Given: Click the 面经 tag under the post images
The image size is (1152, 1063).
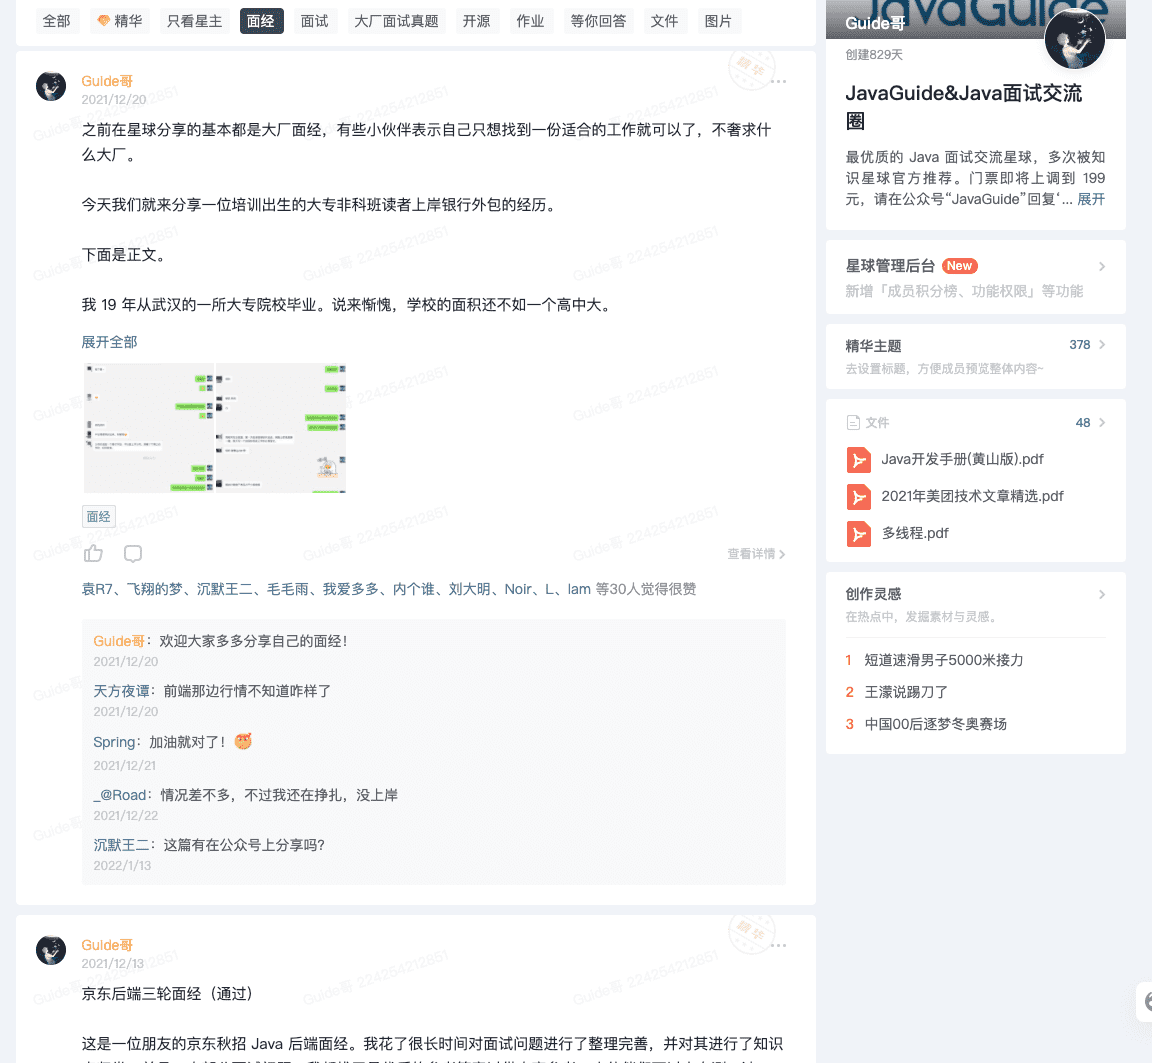Looking at the screenshot, I should click(98, 516).
